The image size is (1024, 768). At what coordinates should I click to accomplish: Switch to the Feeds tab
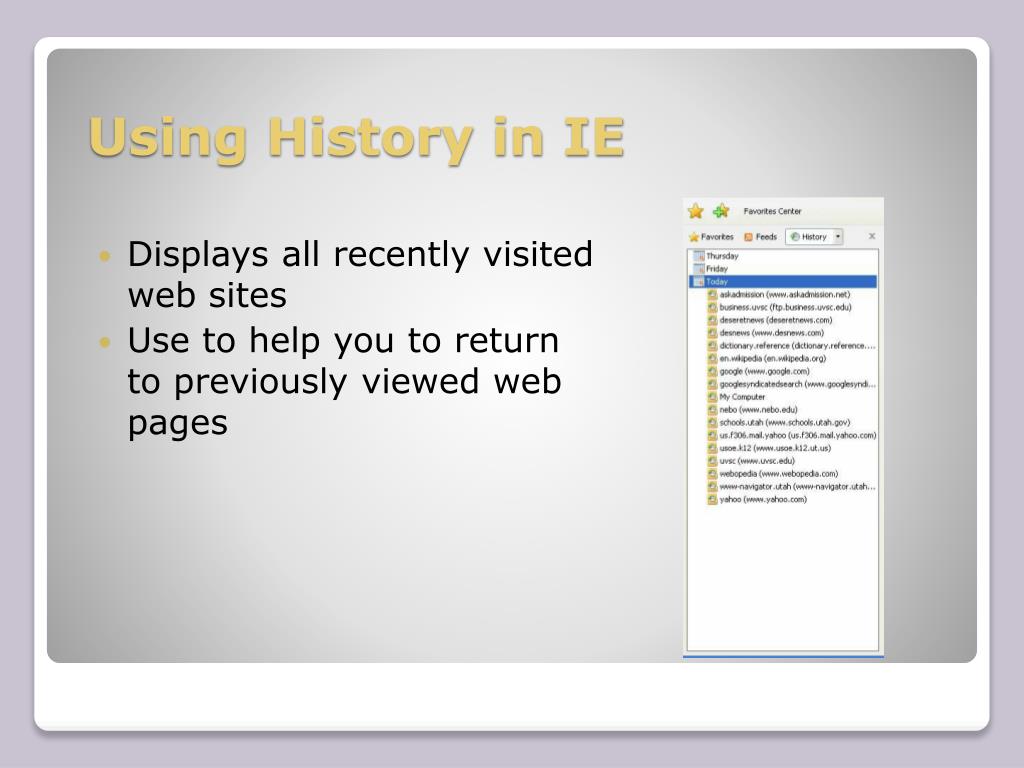pyautogui.click(x=761, y=236)
